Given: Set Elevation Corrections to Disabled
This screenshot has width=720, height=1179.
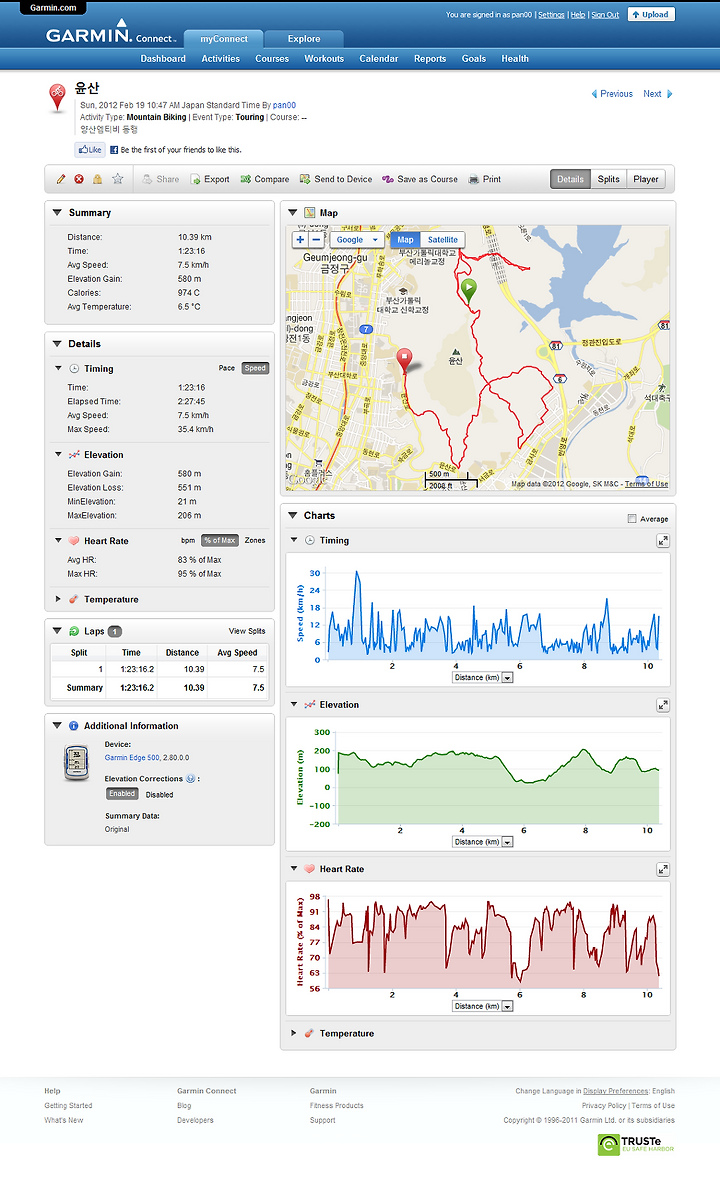Looking at the screenshot, I should 159,795.
